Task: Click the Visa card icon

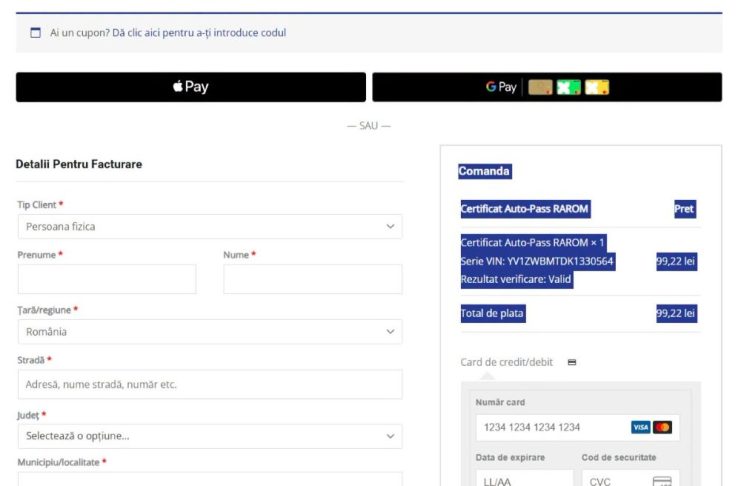Action: [x=640, y=427]
